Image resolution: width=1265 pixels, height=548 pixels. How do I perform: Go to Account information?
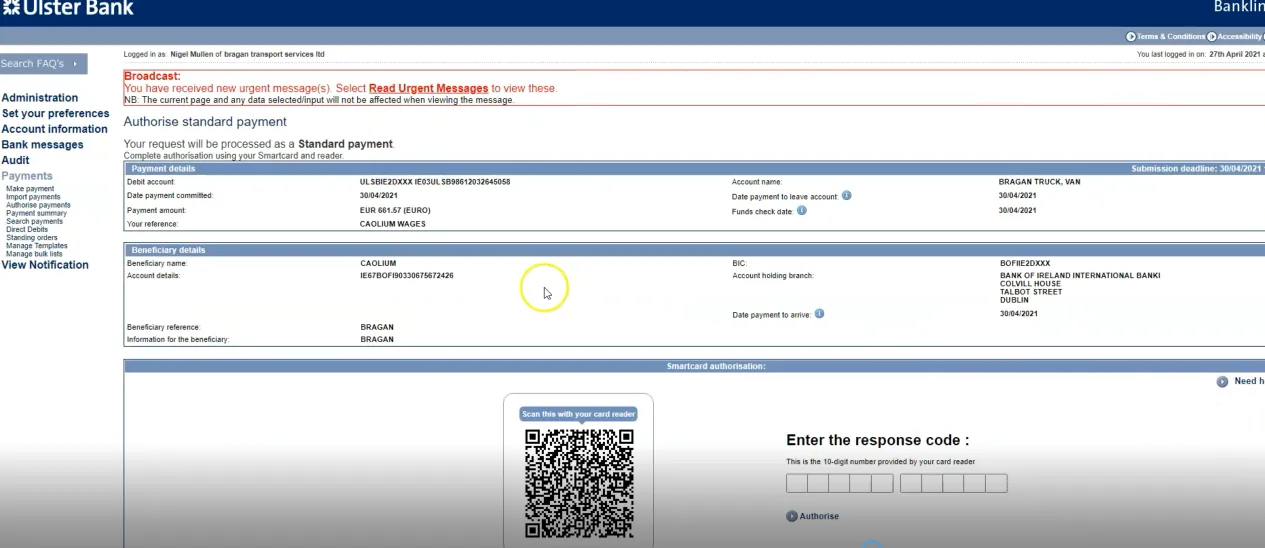54,129
